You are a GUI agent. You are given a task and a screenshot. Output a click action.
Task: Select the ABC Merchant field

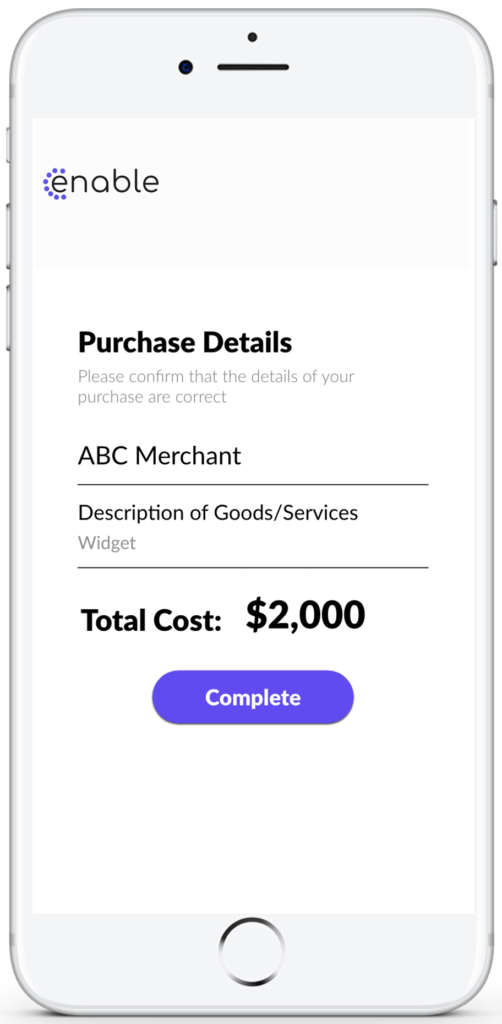(253, 456)
